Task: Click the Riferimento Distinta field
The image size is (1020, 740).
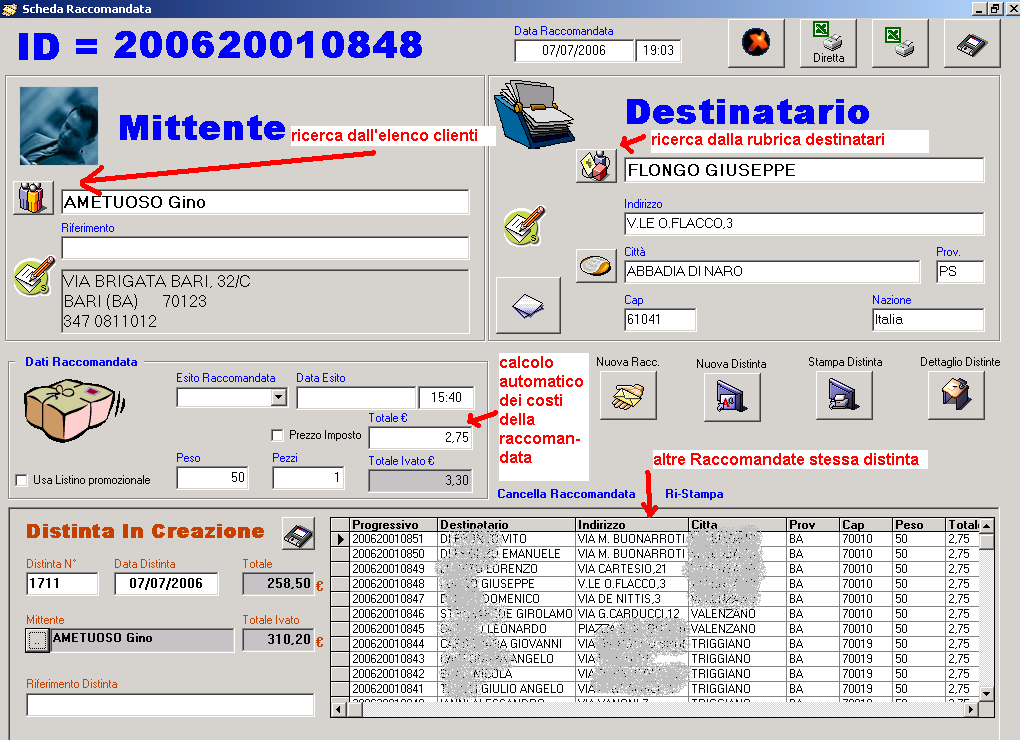Action: point(170,705)
